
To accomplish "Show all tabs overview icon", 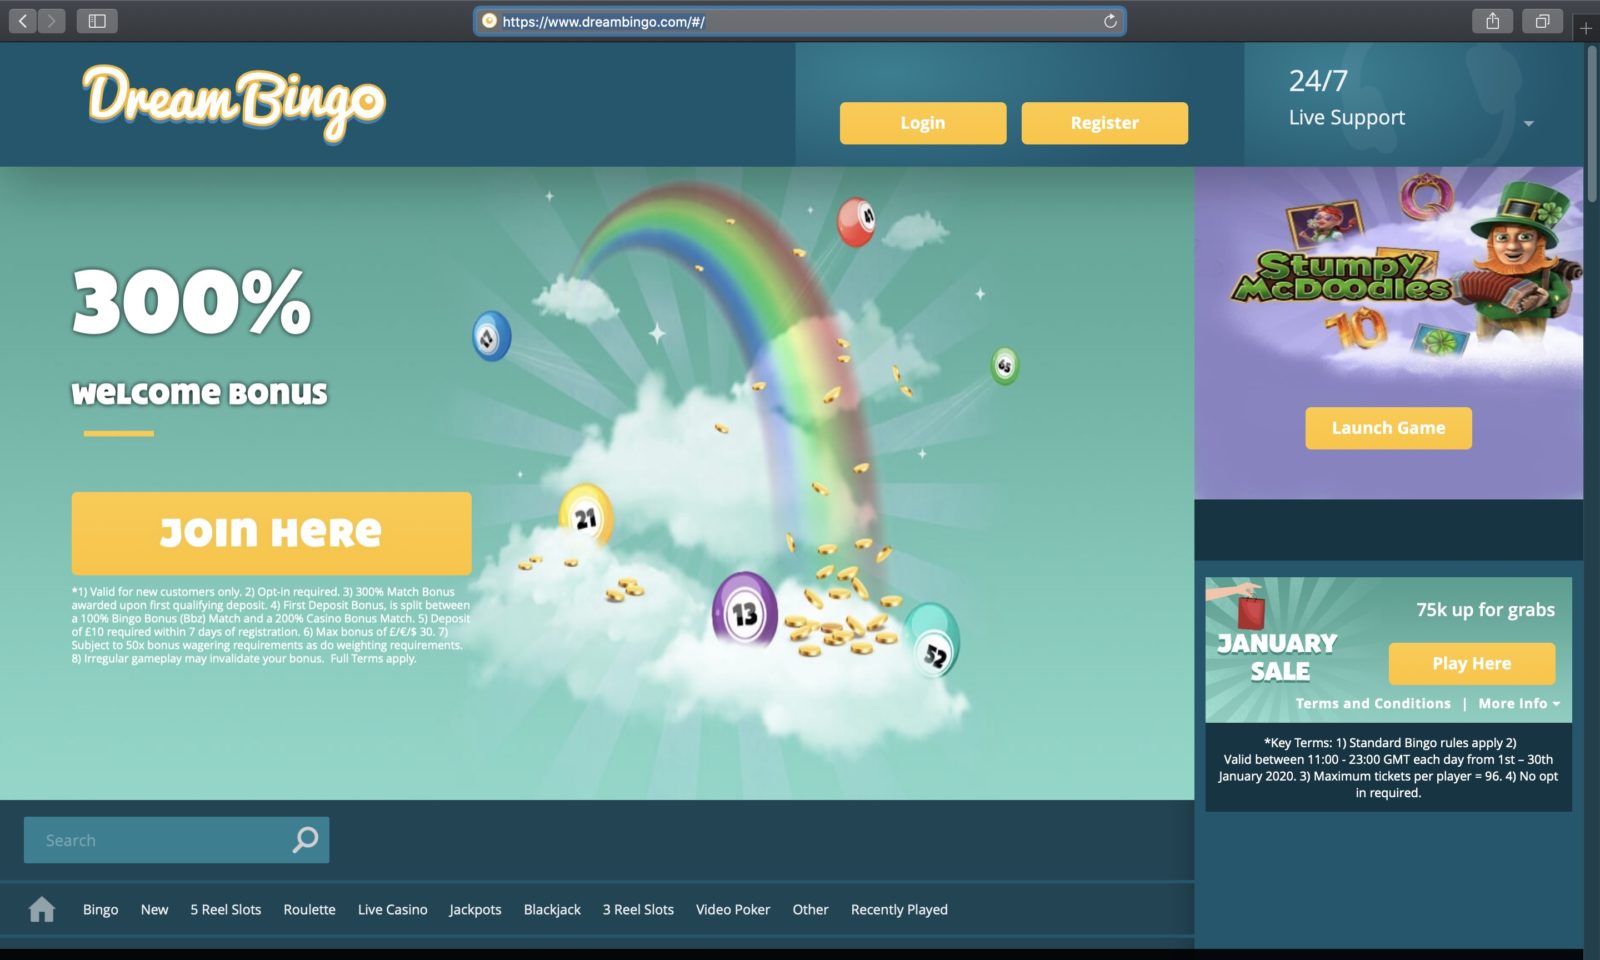I will click(1542, 21).
